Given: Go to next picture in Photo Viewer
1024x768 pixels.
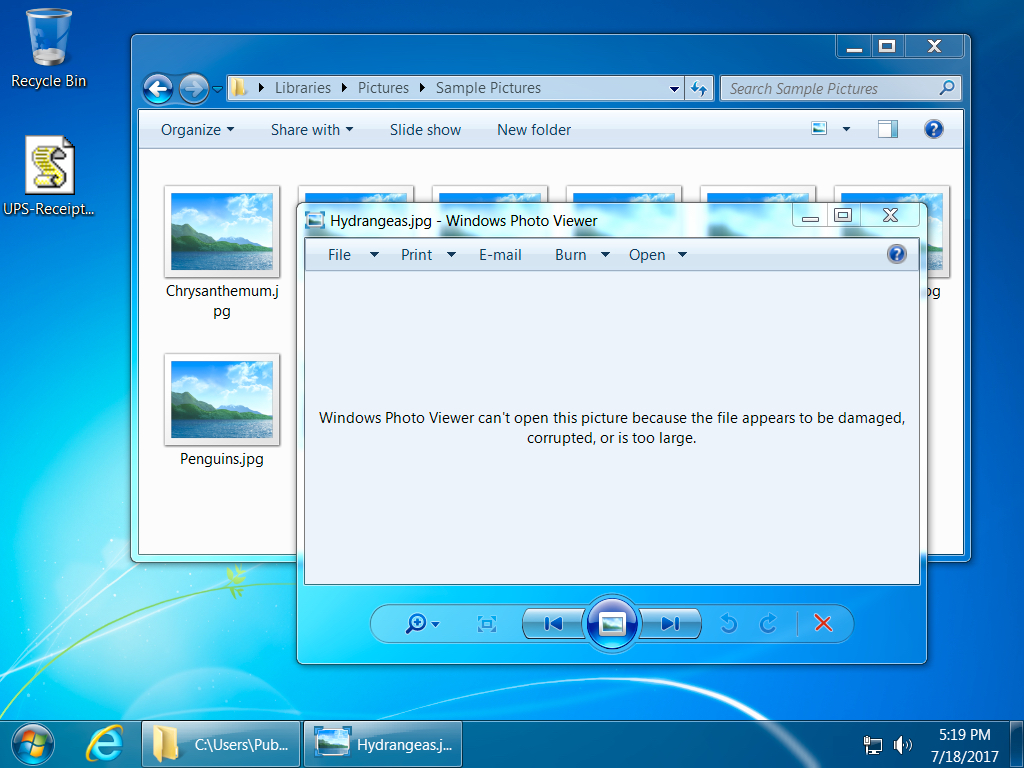Looking at the screenshot, I should click(x=670, y=624).
